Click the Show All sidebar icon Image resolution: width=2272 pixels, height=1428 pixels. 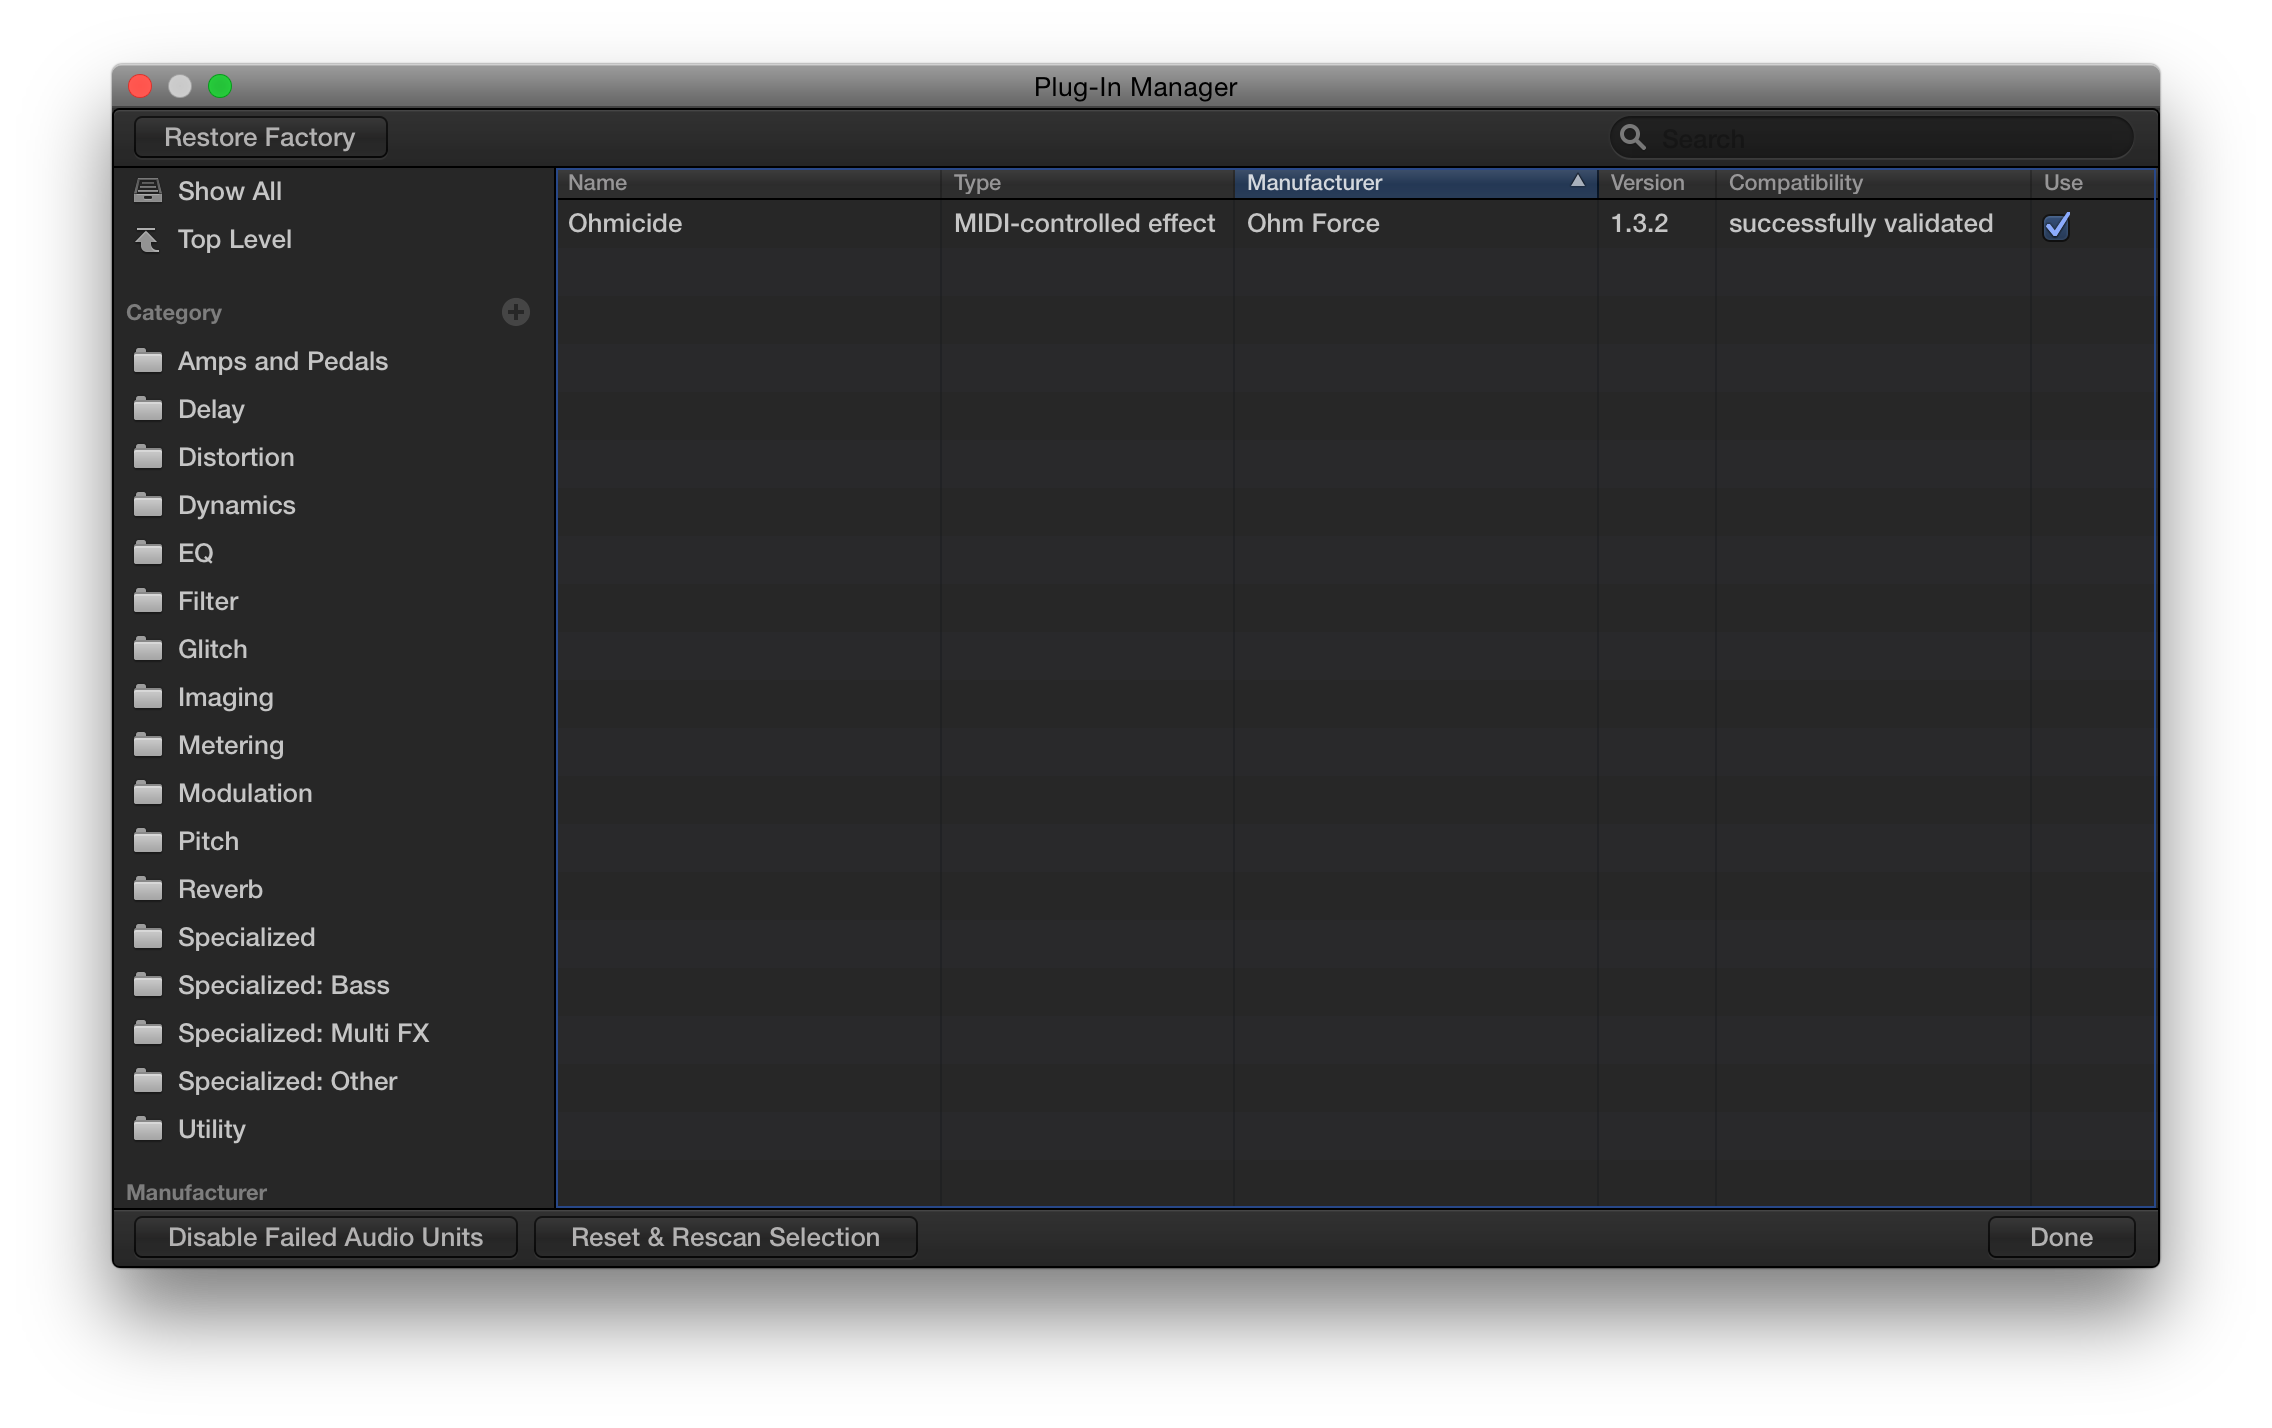click(148, 189)
